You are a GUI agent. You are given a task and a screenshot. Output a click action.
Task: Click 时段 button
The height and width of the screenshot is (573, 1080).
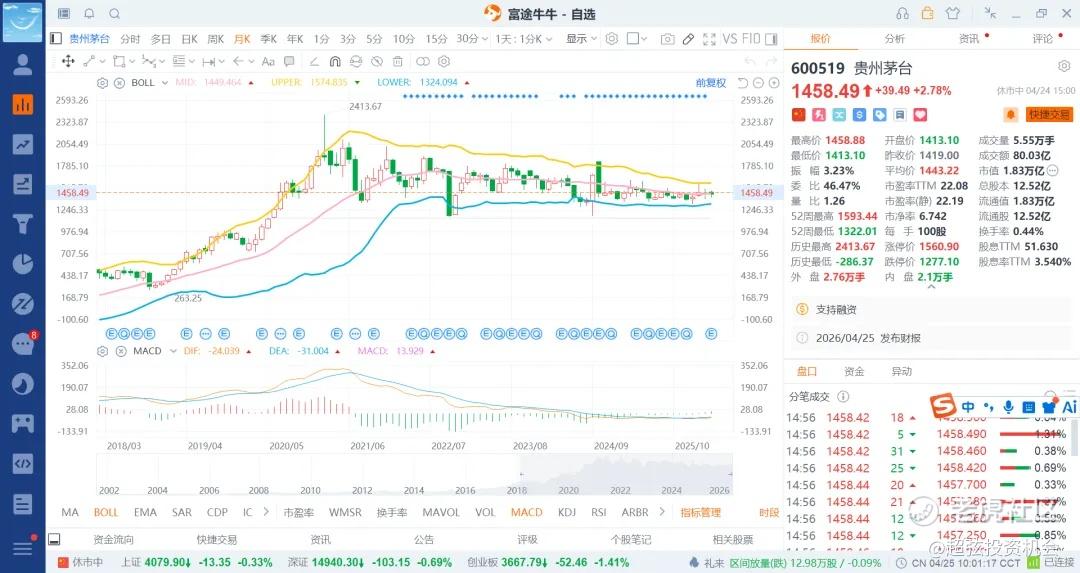[x=769, y=512]
